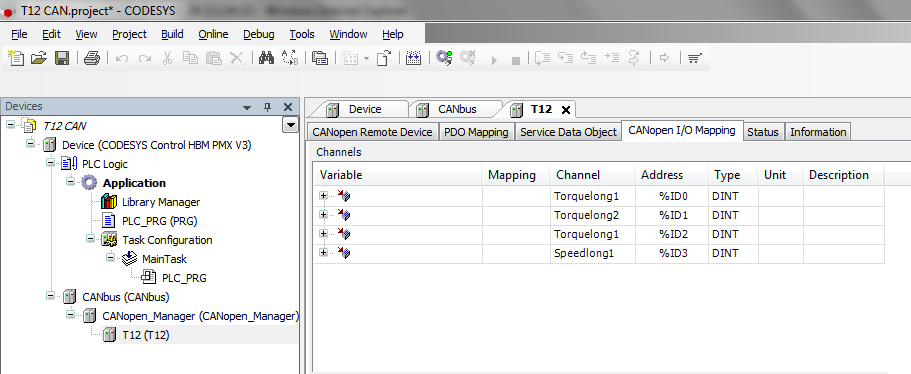Screen dimensions: 911x374
Task: Open the Build menu
Action: (172, 34)
